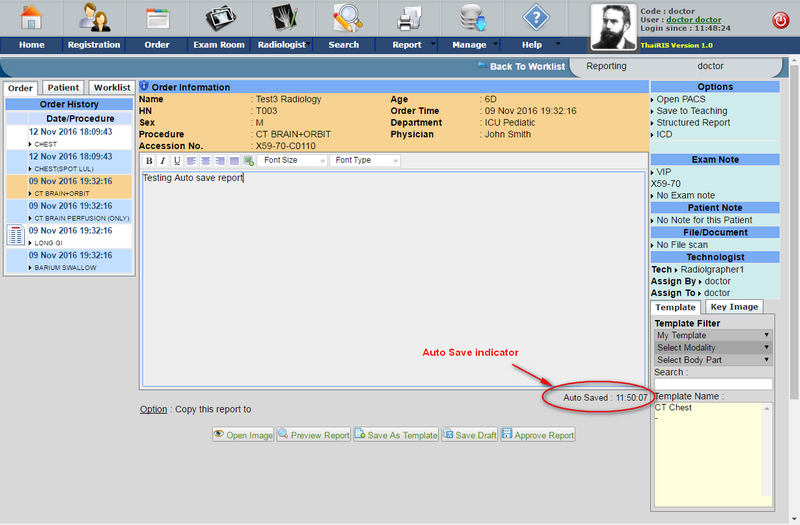Screen dimensions: 800x525
Task: Open the report icon beside LONG GI
Action: (16, 235)
